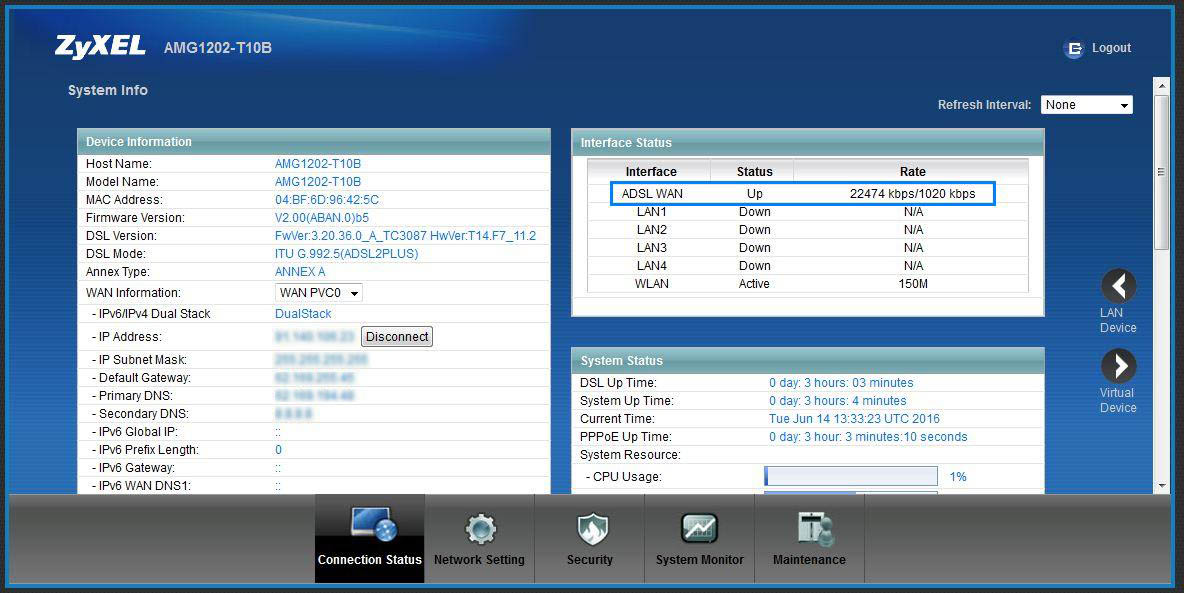Click the ANNEX A value
The width and height of the screenshot is (1184, 593).
pos(300,272)
